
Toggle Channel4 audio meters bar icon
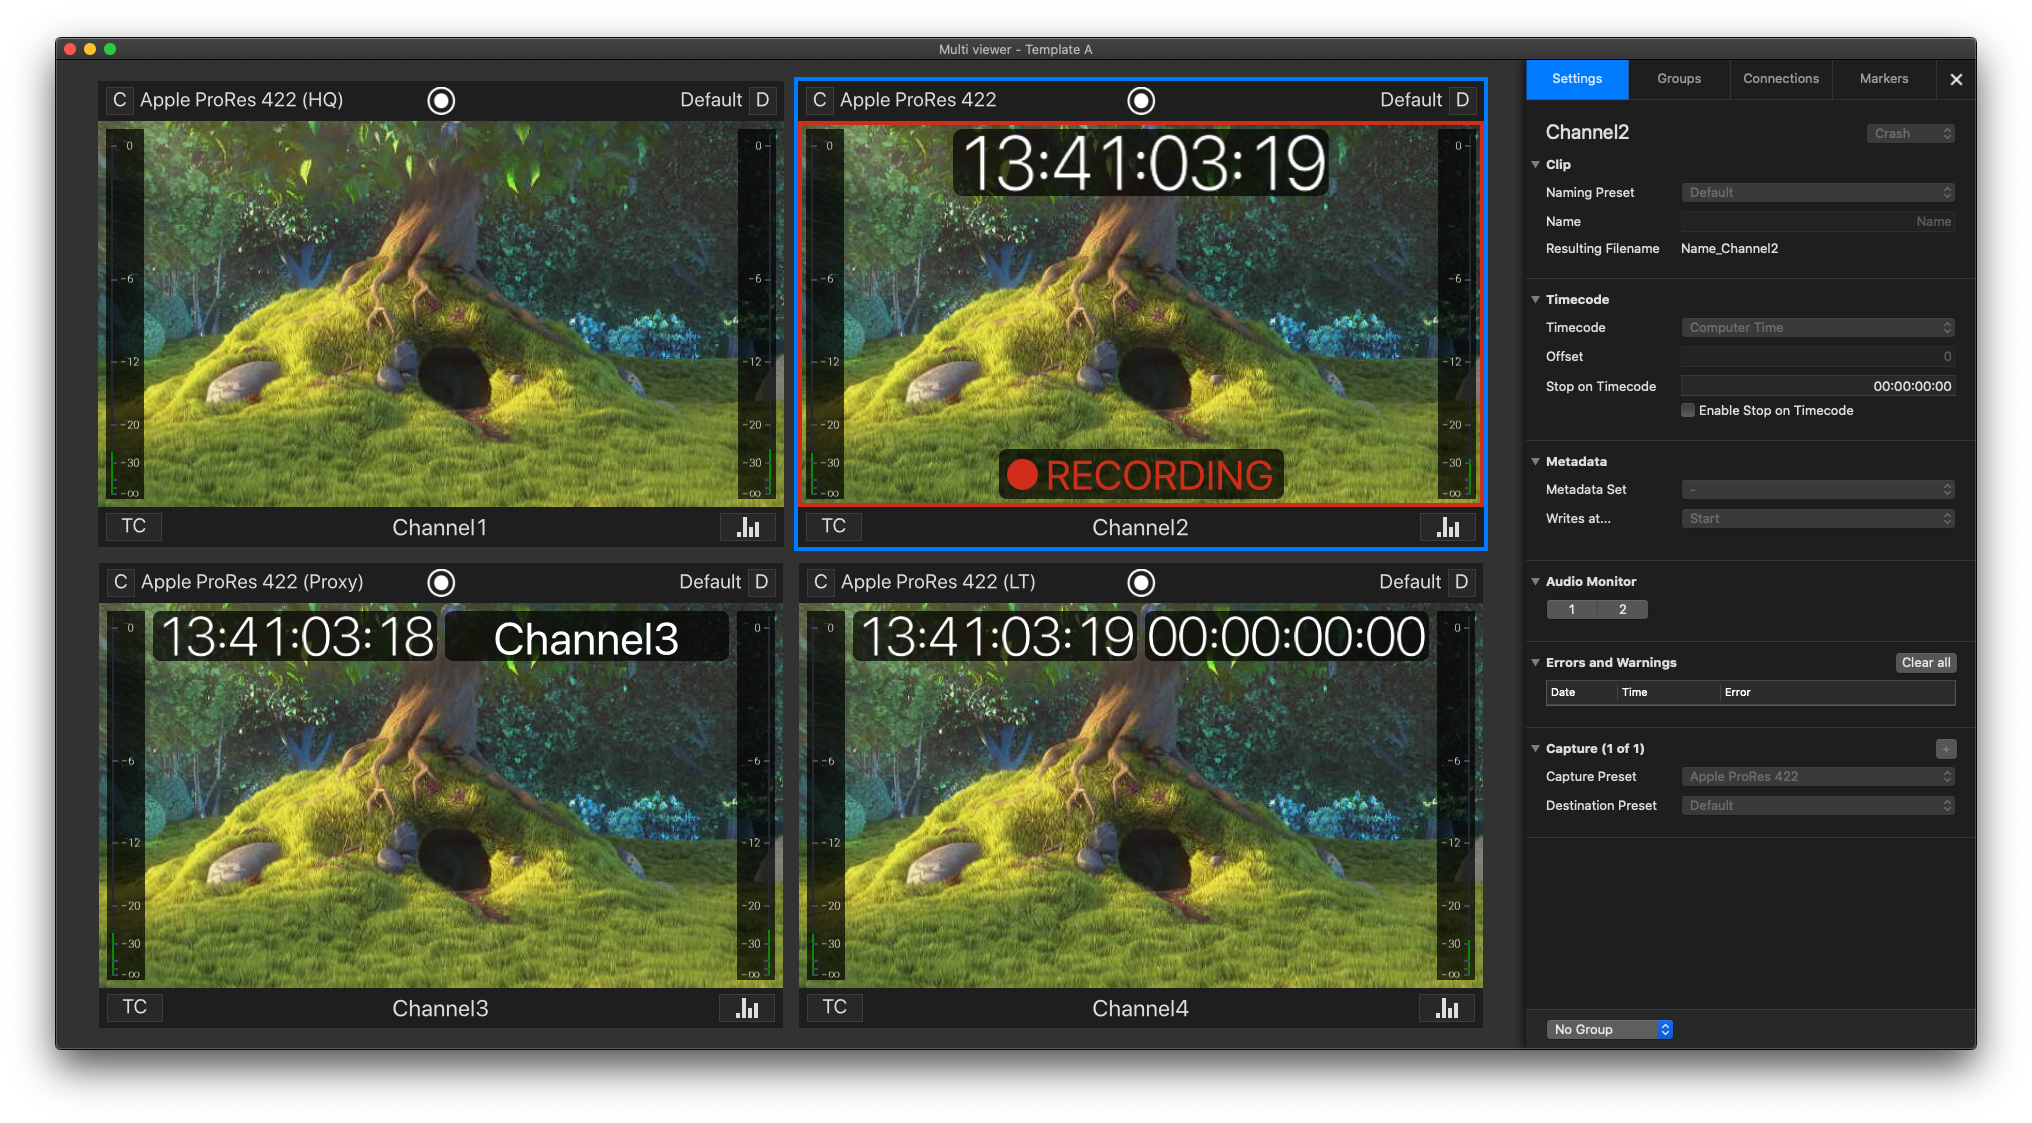(1447, 1008)
